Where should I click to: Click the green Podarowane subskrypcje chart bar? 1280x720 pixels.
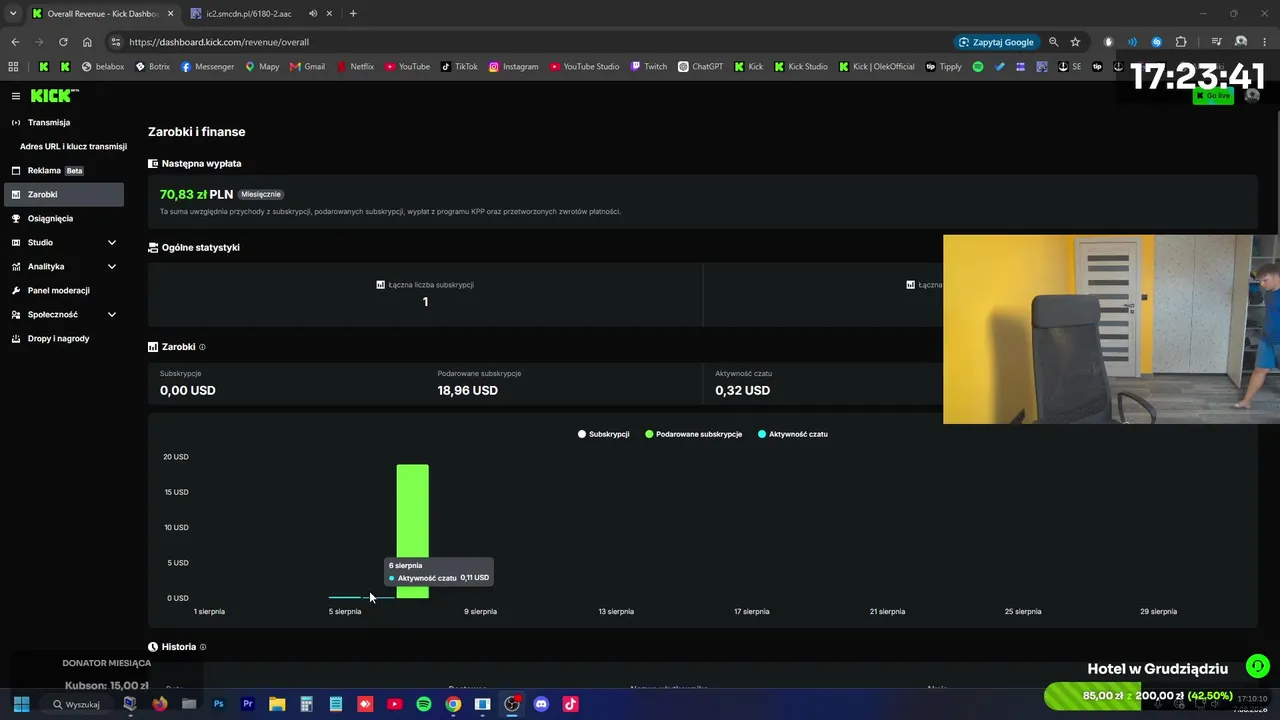point(412,531)
